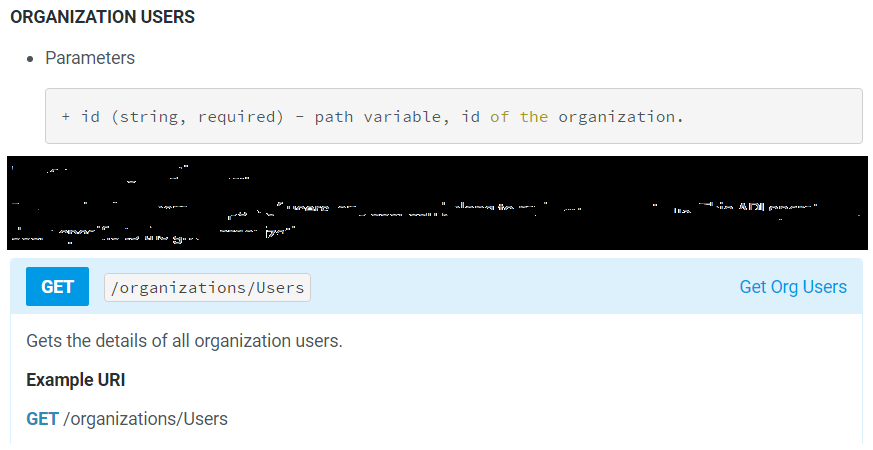Click the 'id' parameter name in code block

coord(90,116)
